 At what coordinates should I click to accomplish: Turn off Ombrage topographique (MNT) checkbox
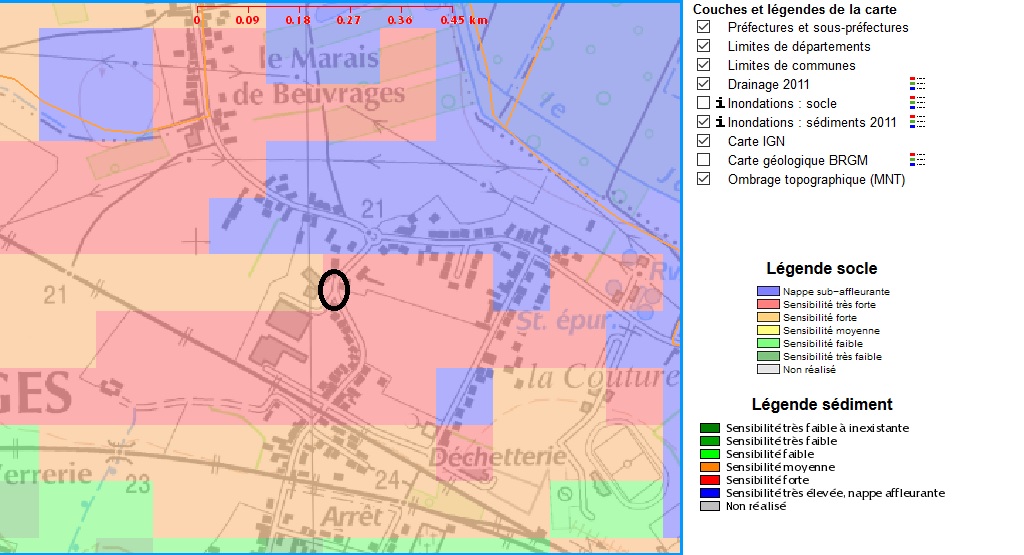703,179
